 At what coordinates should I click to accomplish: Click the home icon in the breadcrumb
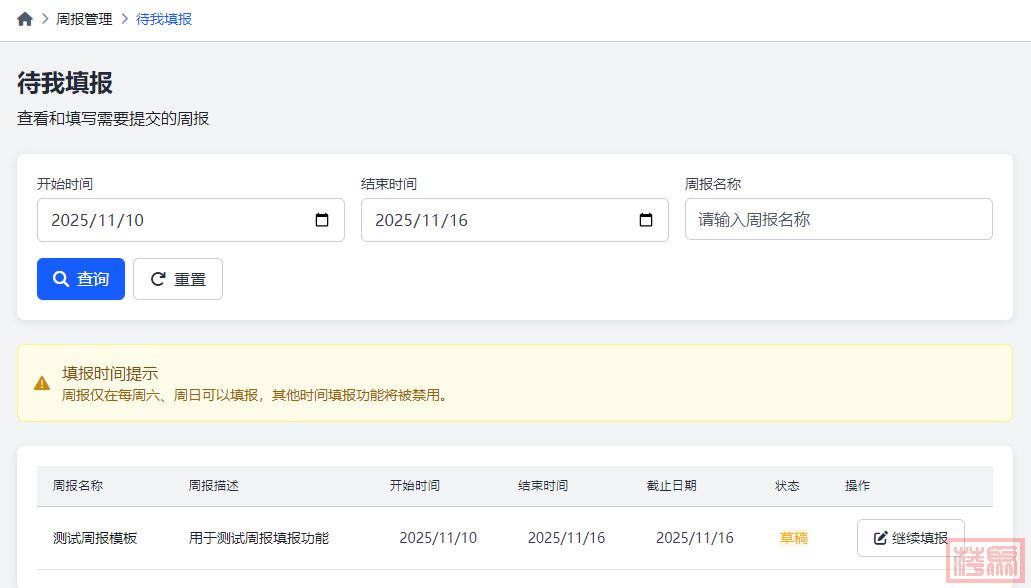point(25,19)
